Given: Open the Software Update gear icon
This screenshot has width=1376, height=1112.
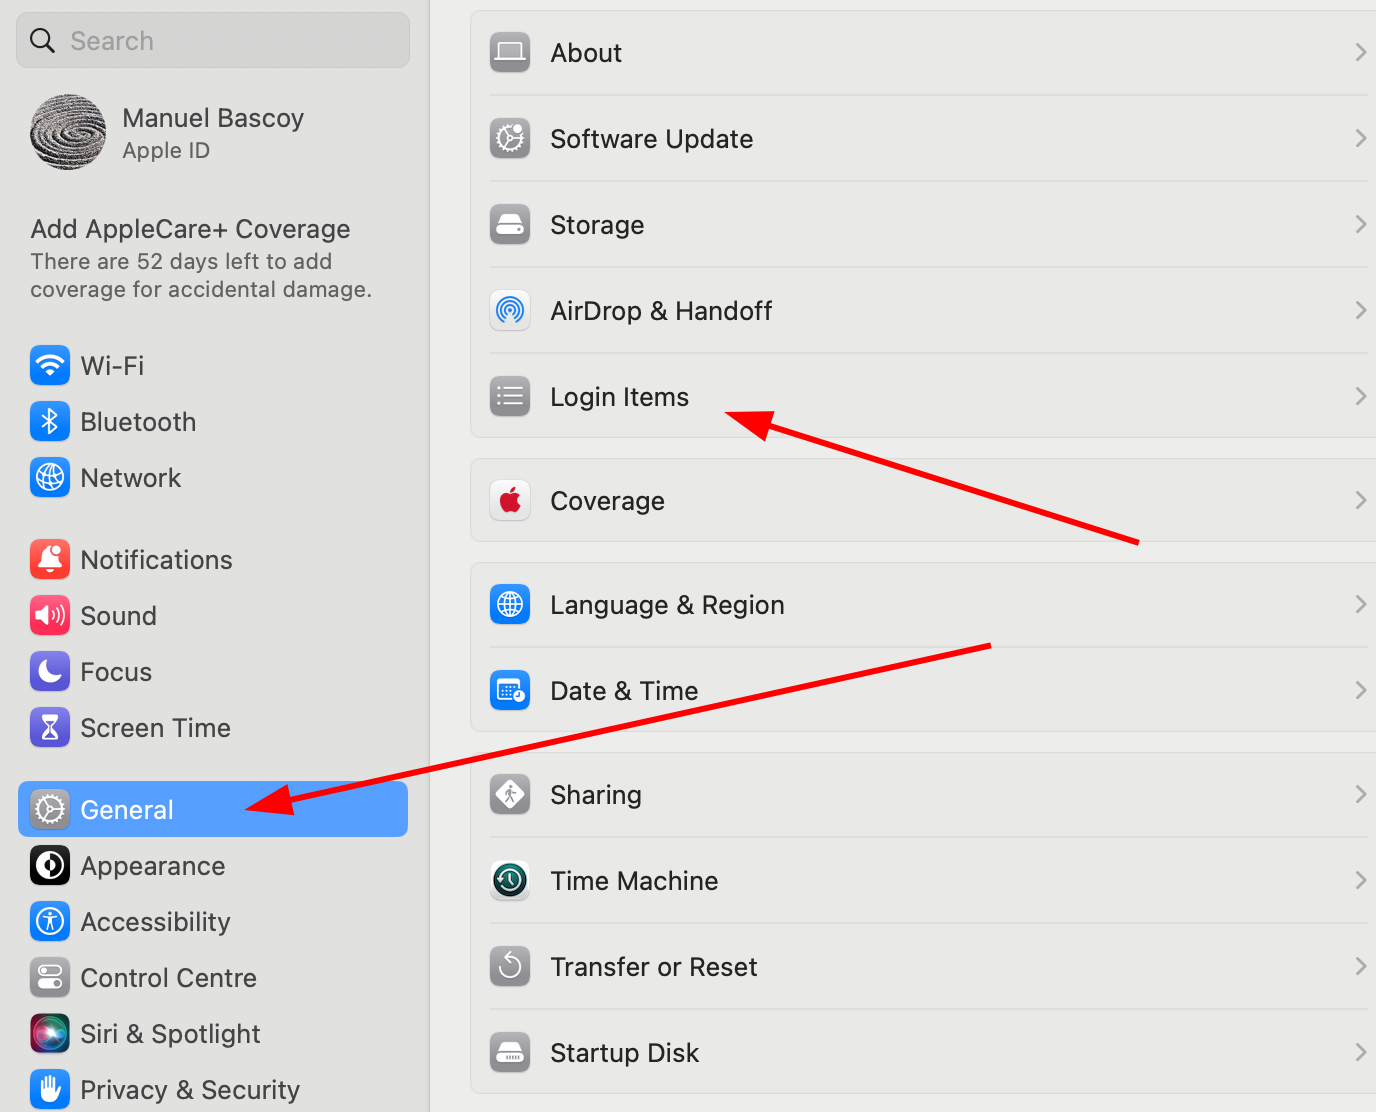Looking at the screenshot, I should (510, 139).
